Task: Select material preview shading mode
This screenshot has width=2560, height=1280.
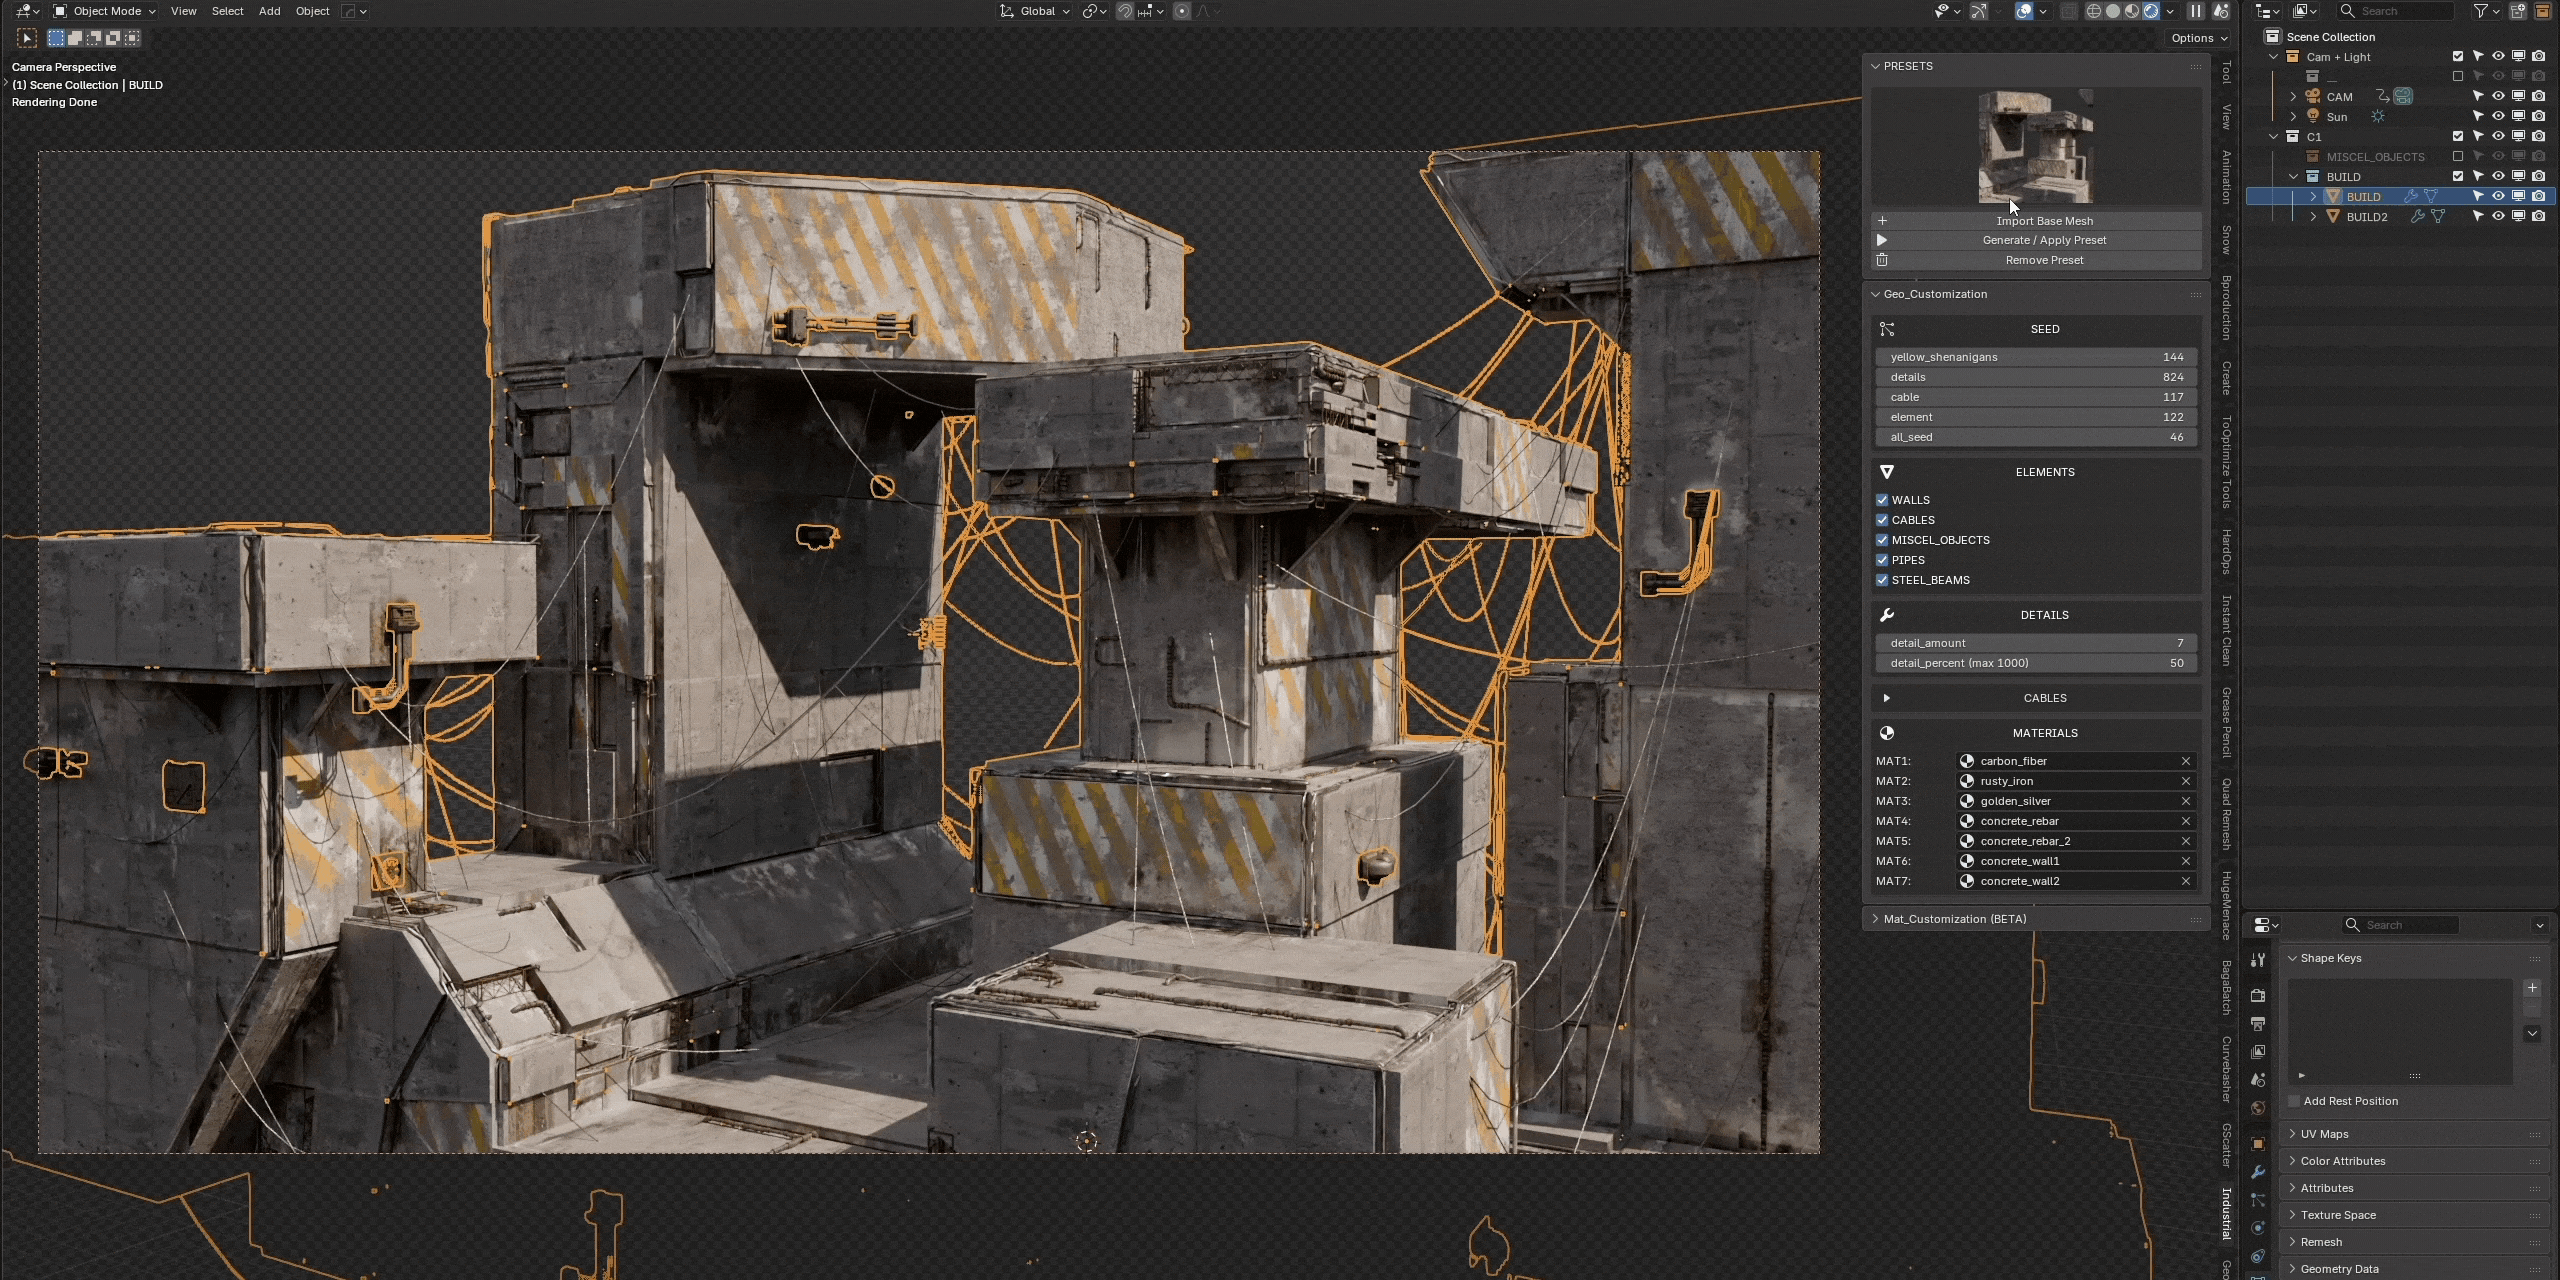Action: pos(2132,11)
